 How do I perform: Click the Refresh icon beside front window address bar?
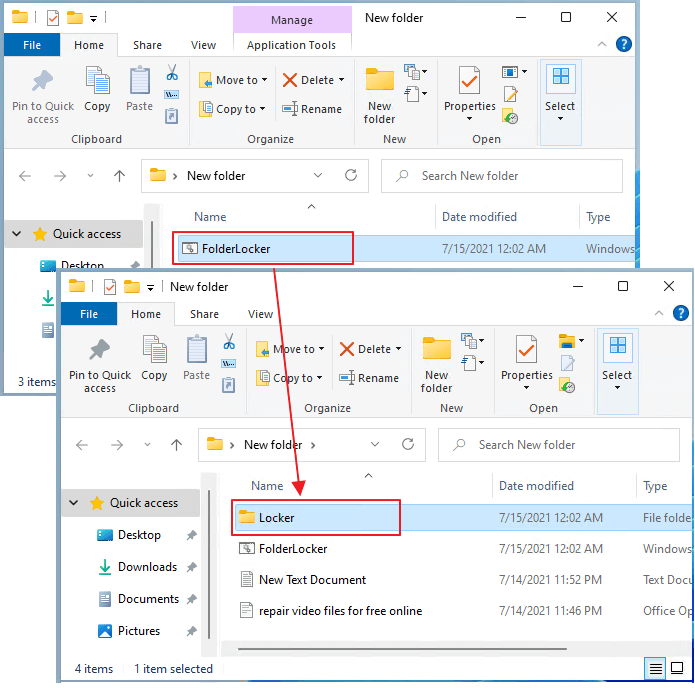pos(408,445)
